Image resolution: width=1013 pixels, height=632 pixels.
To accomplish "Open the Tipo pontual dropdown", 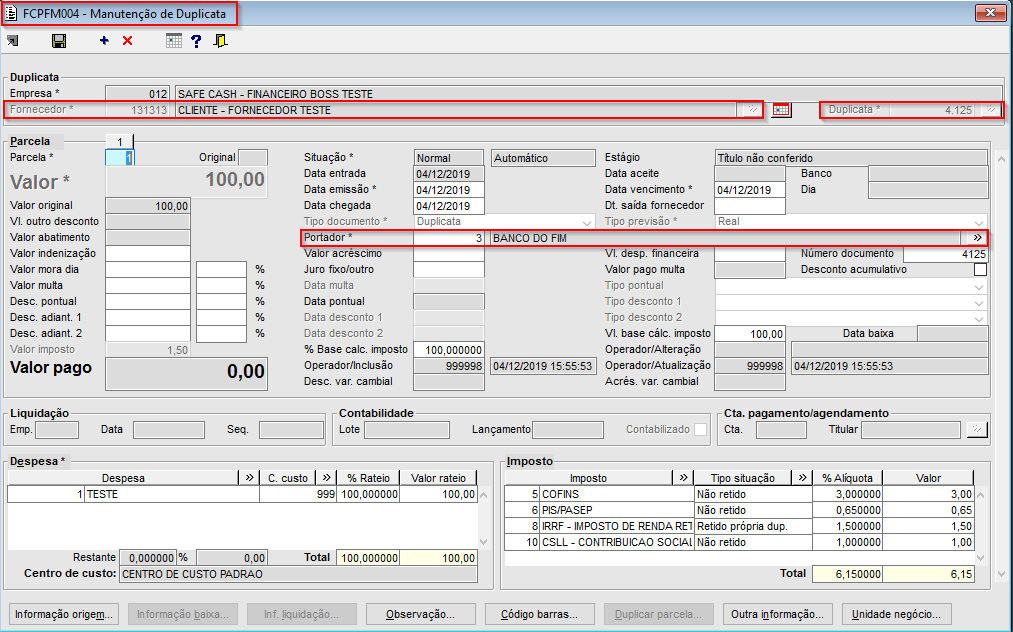I will click(x=979, y=286).
